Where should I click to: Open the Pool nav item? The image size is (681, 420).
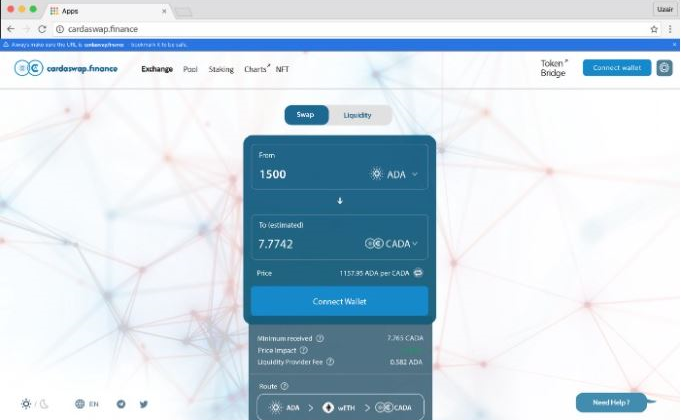(x=190, y=69)
